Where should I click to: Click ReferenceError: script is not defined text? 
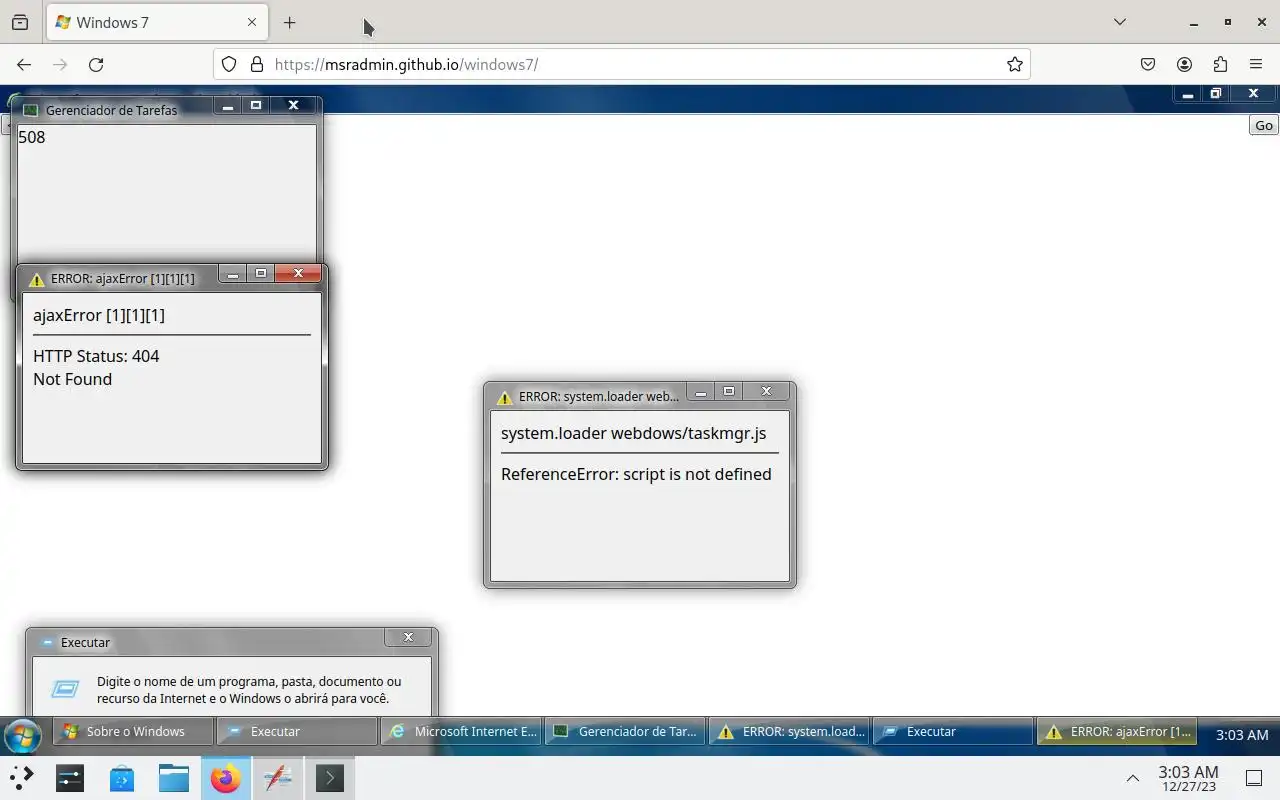click(636, 474)
